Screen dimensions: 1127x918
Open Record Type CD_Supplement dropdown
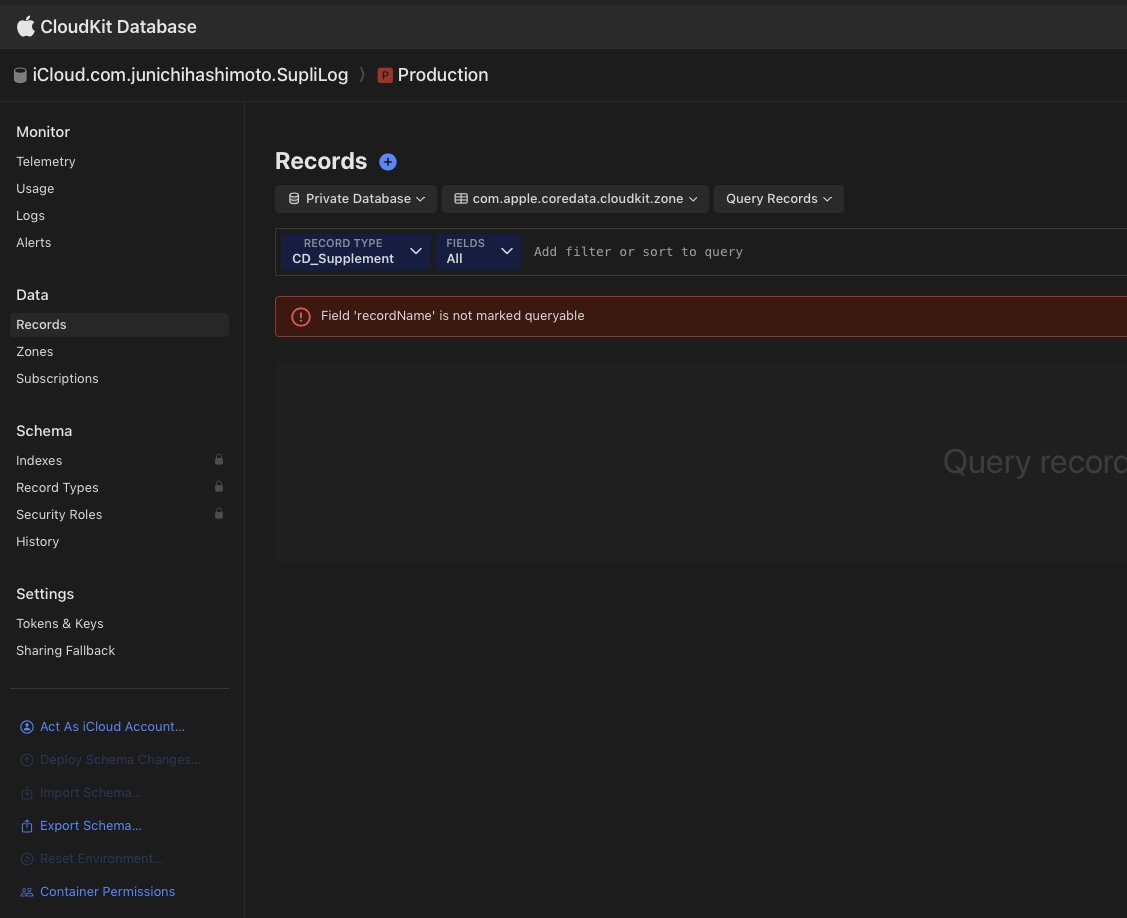(x=356, y=252)
